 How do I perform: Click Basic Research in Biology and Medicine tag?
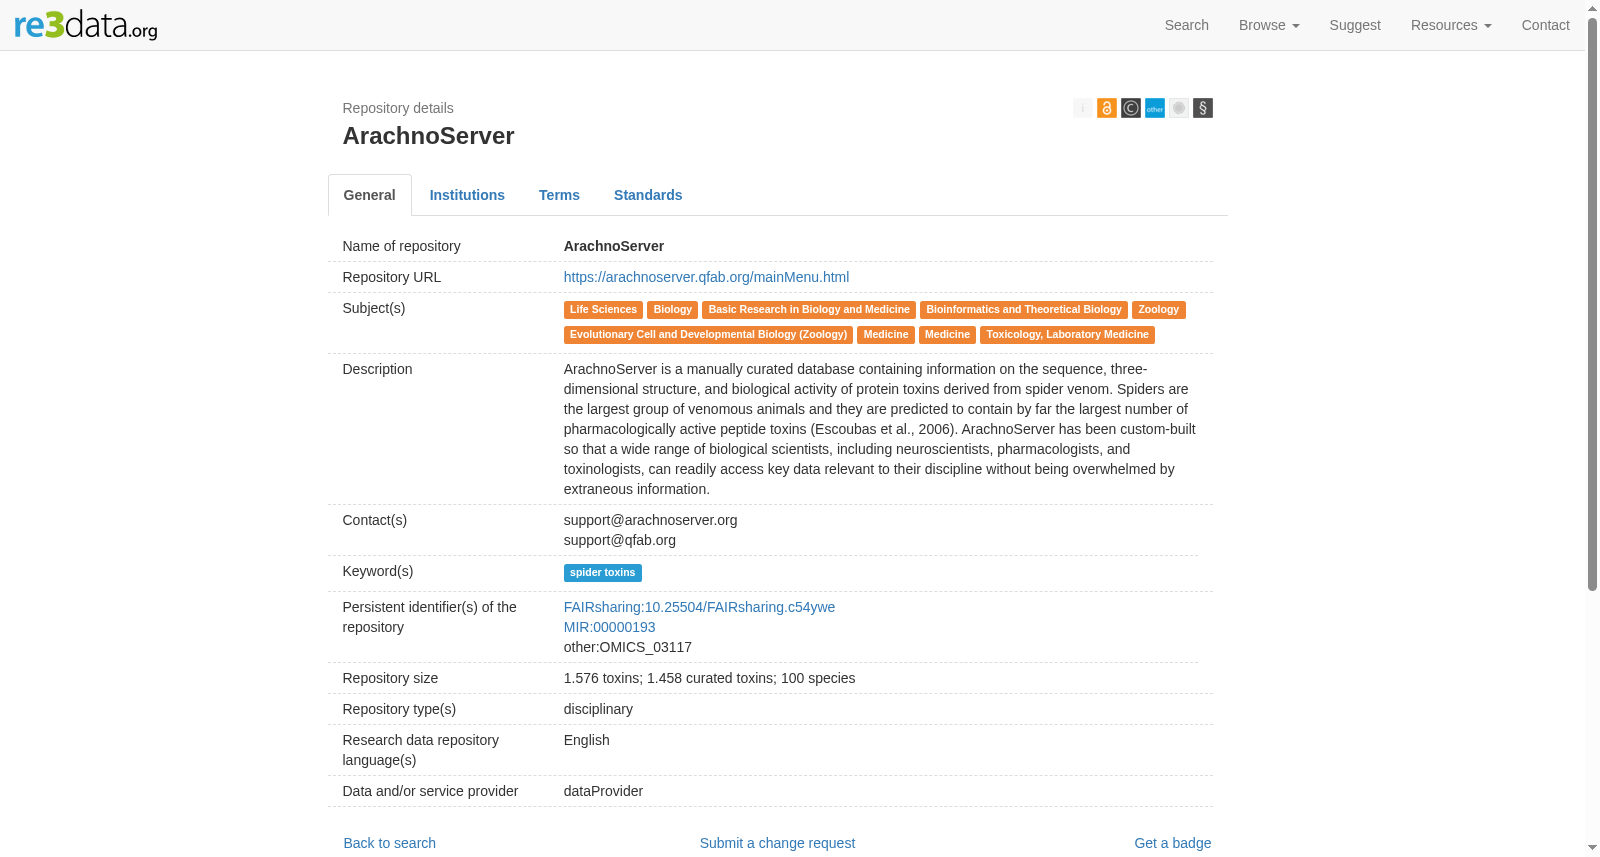[809, 310]
